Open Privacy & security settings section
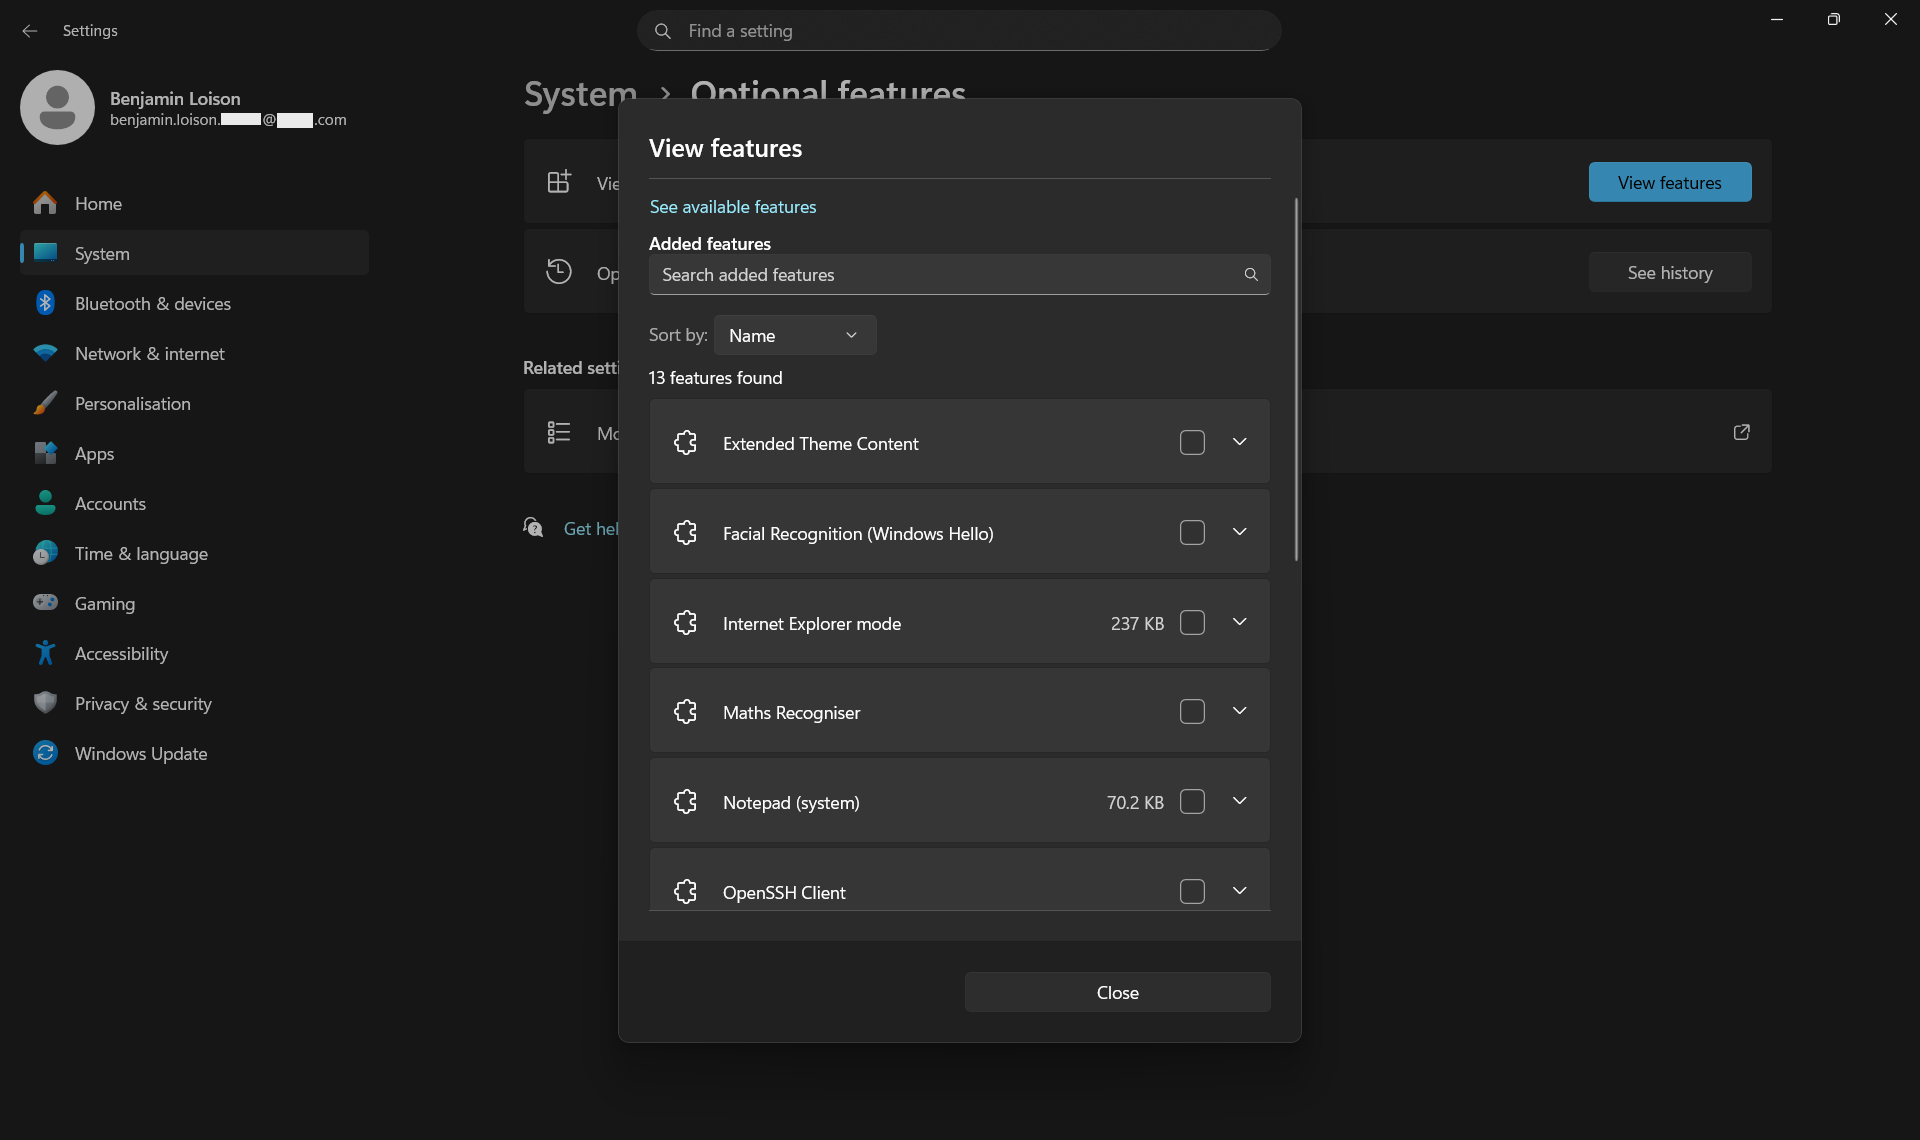This screenshot has width=1920, height=1140. (x=143, y=704)
